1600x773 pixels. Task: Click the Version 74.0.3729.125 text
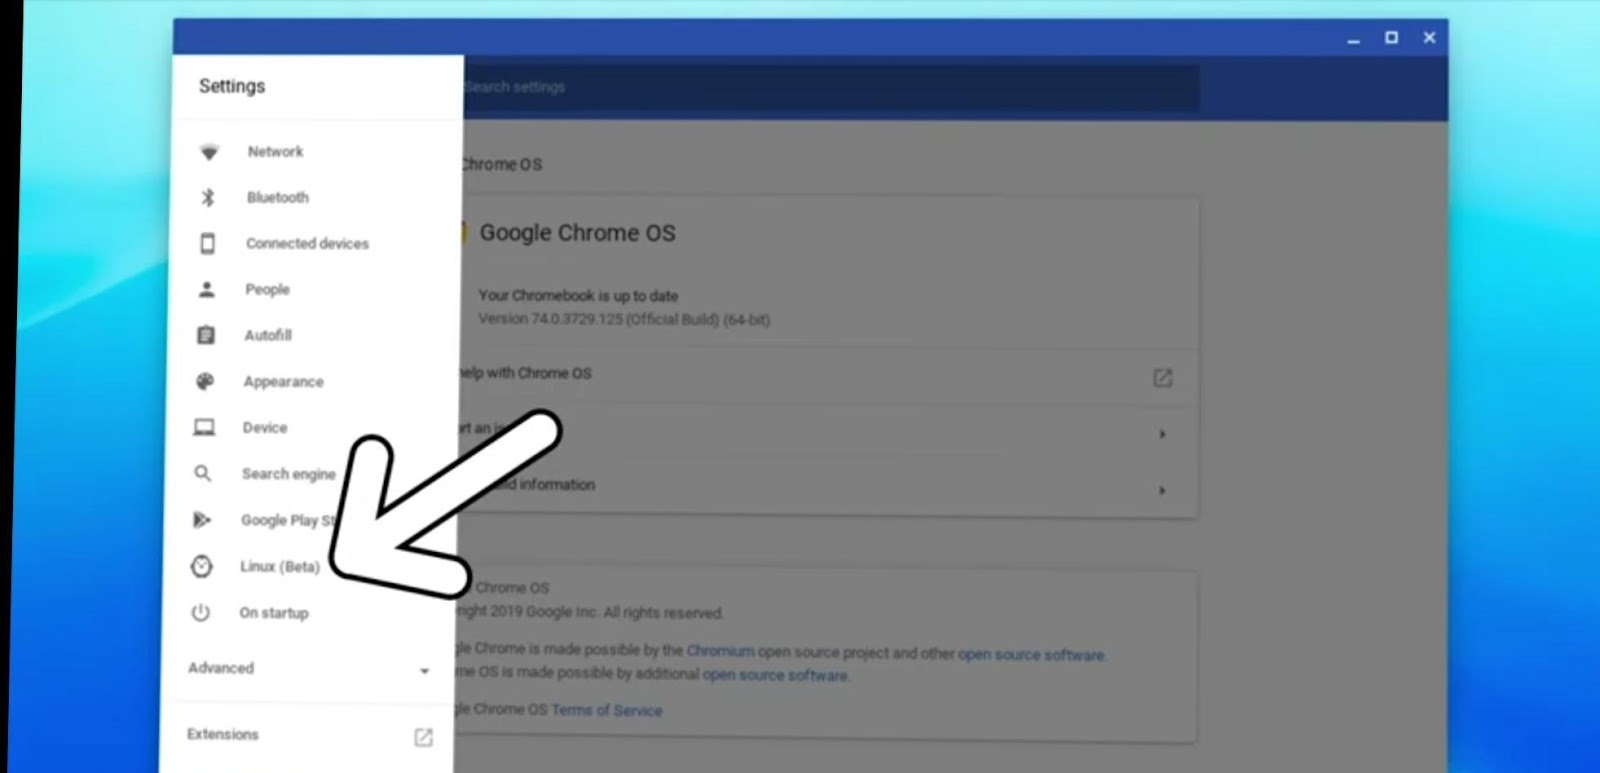coord(624,319)
